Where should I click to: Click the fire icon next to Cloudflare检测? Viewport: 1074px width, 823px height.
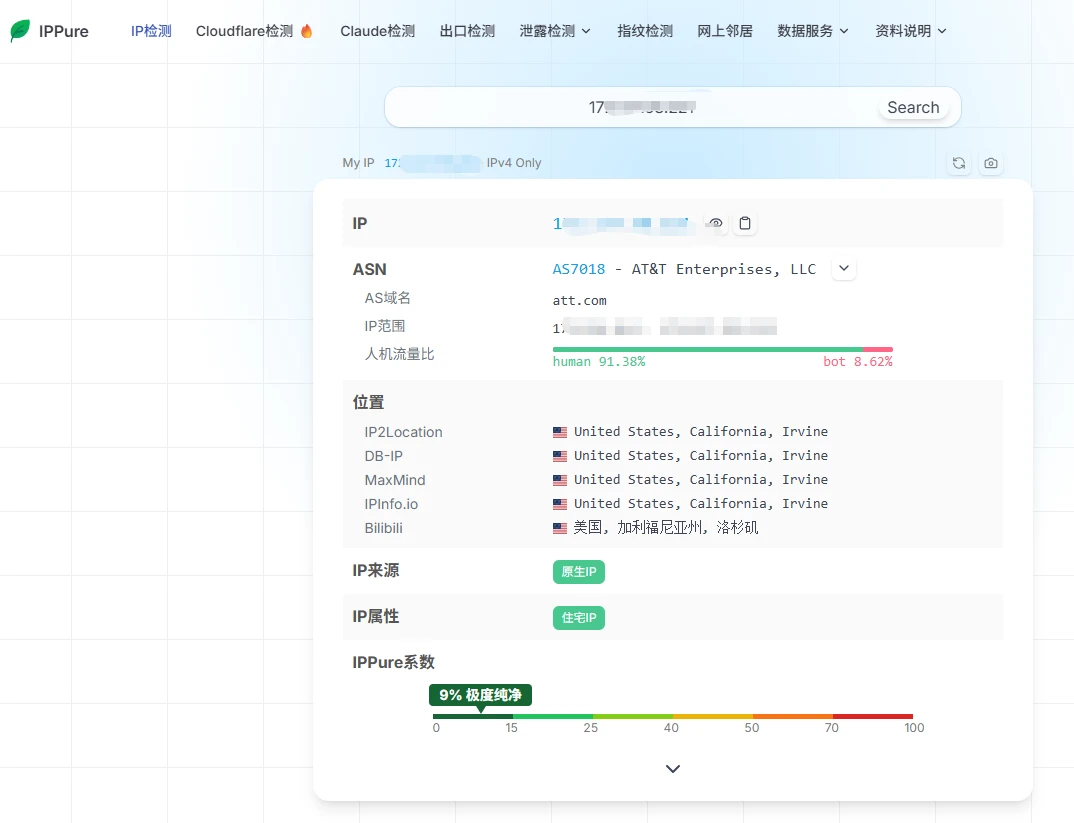click(x=306, y=31)
